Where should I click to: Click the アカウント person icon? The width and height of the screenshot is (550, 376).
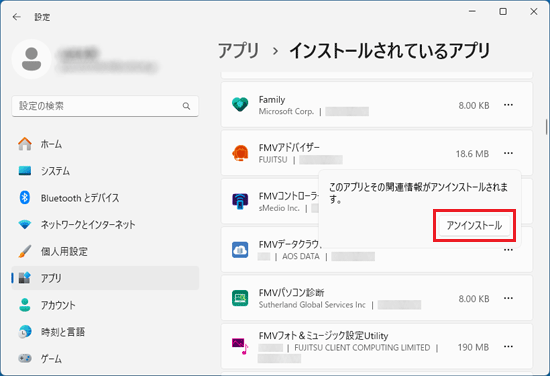(x=25, y=305)
